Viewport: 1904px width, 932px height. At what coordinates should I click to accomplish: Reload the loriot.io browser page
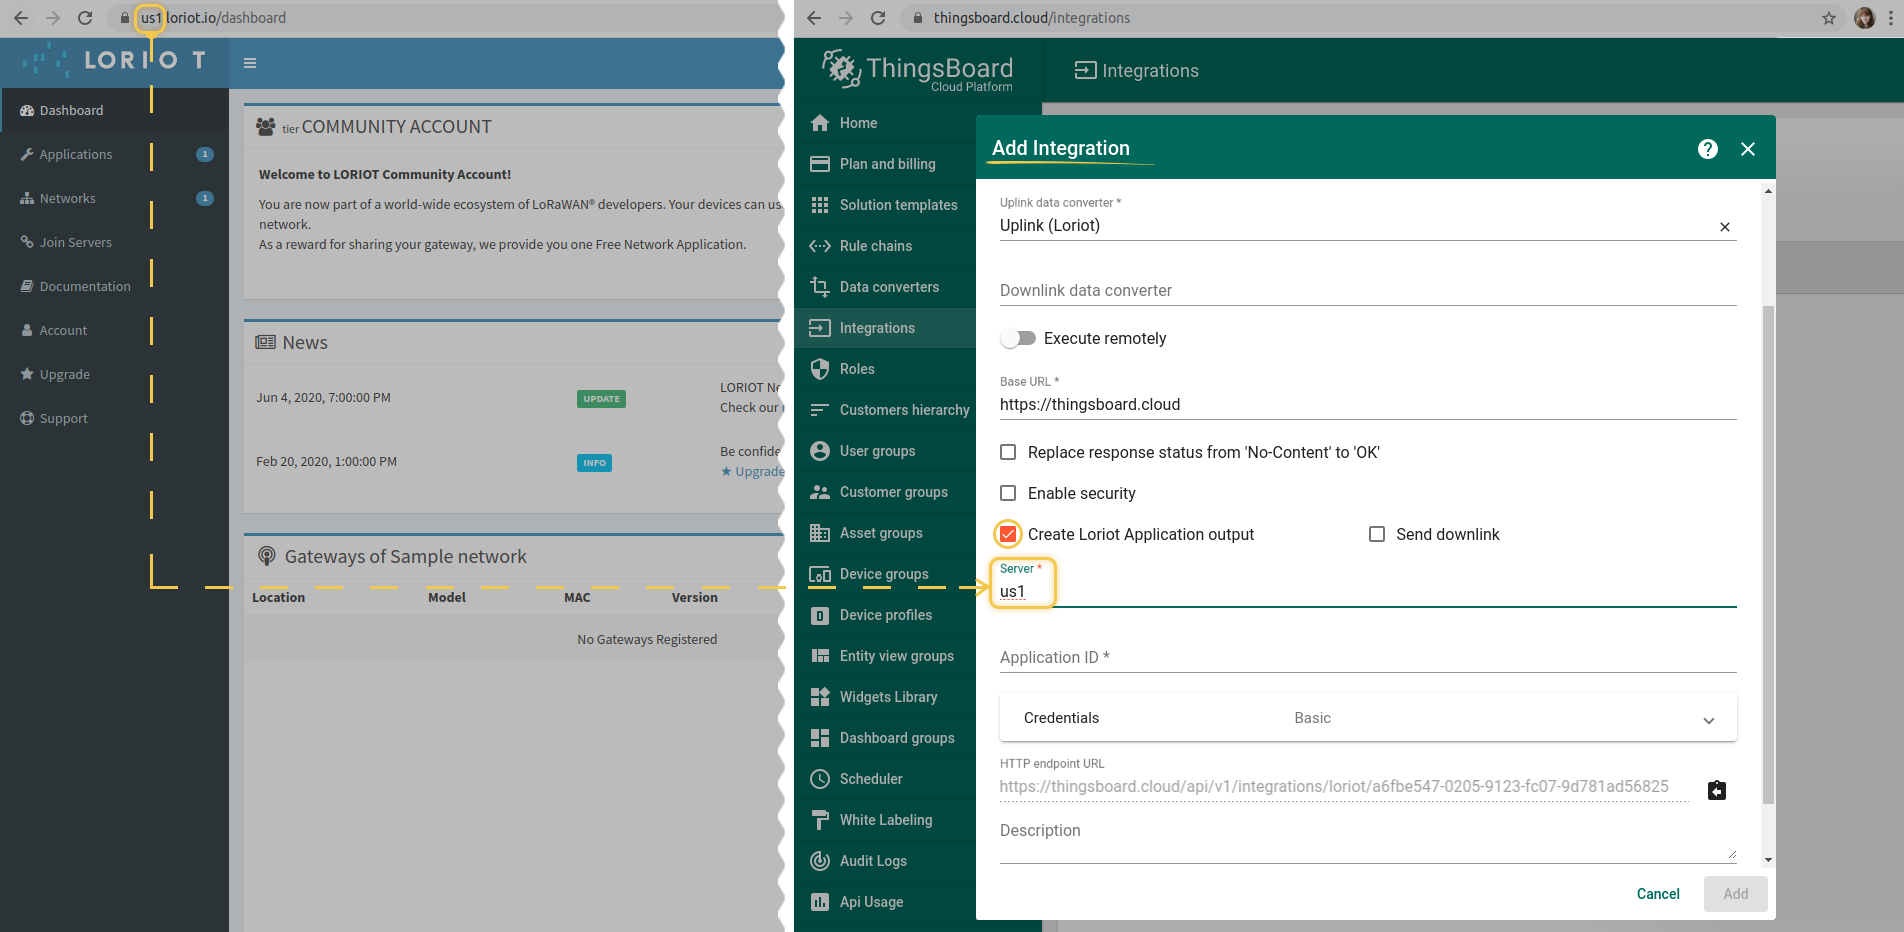85,18
